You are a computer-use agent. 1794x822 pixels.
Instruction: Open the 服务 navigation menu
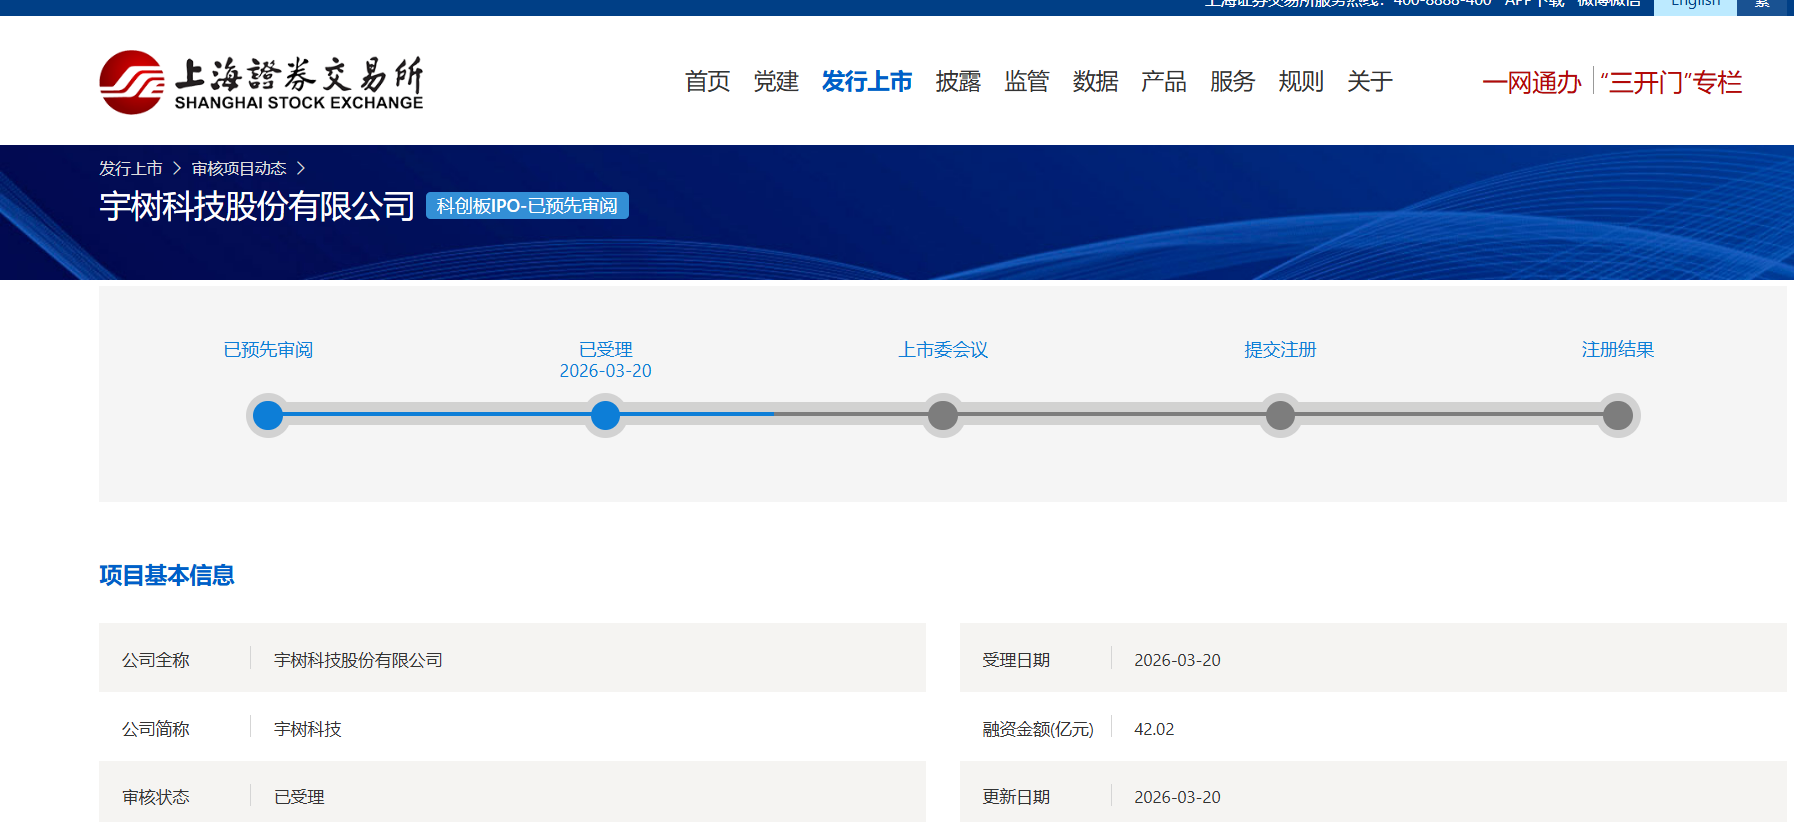(x=1232, y=82)
